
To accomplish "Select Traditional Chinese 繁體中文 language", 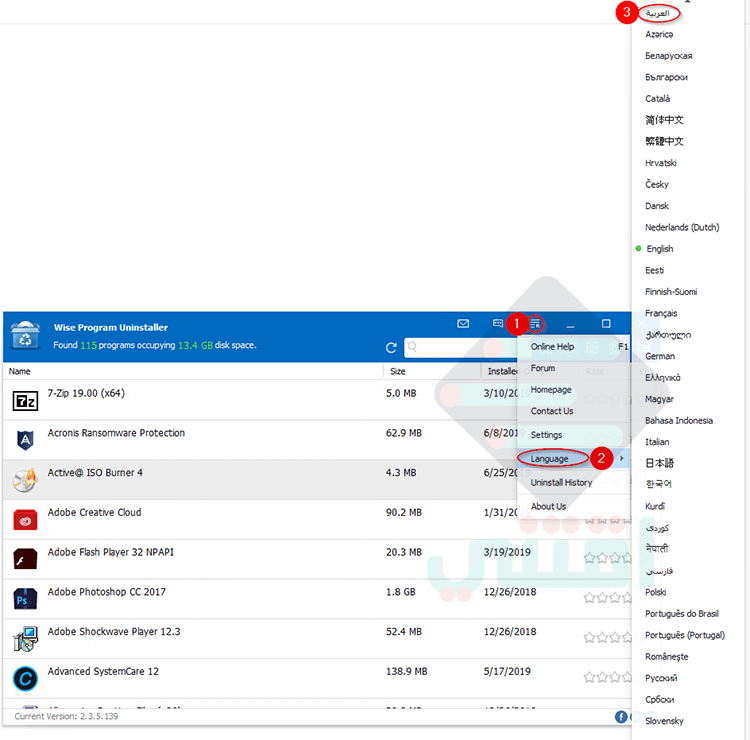I will tap(664, 141).
